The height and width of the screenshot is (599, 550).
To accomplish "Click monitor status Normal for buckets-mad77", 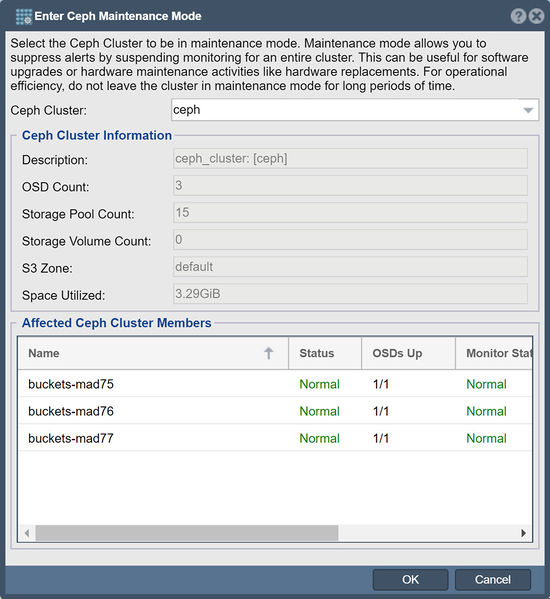I will [486, 439].
